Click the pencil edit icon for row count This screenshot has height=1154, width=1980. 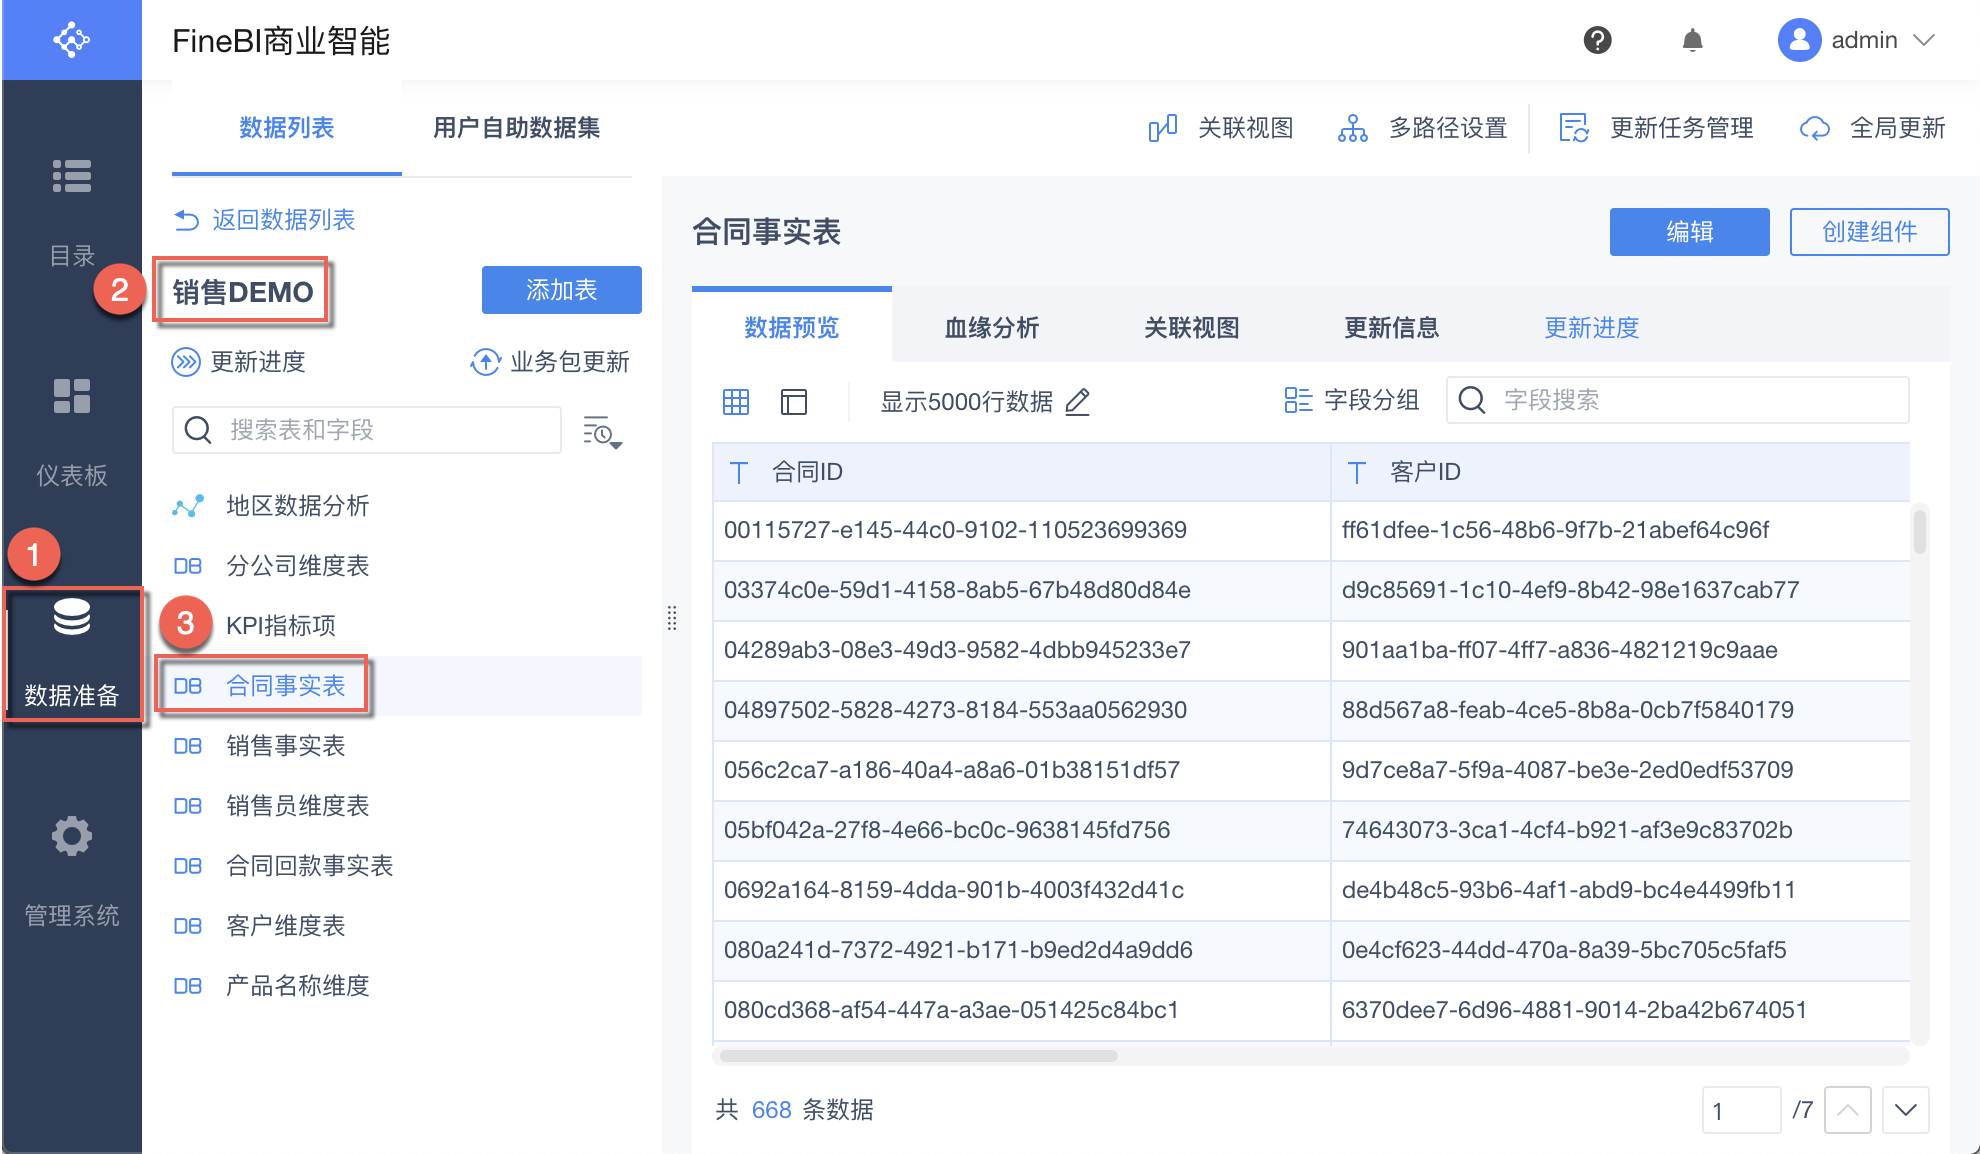pos(1078,402)
